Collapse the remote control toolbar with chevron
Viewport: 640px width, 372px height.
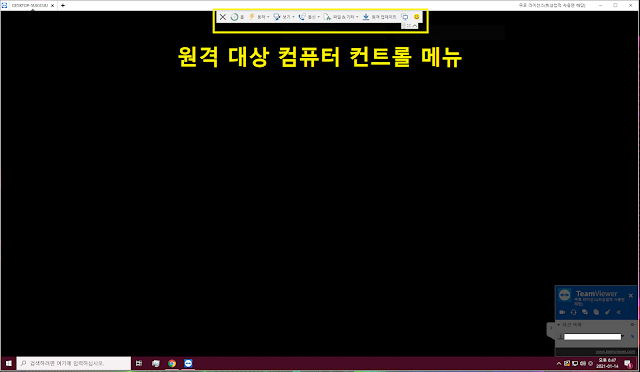pos(415,26)
